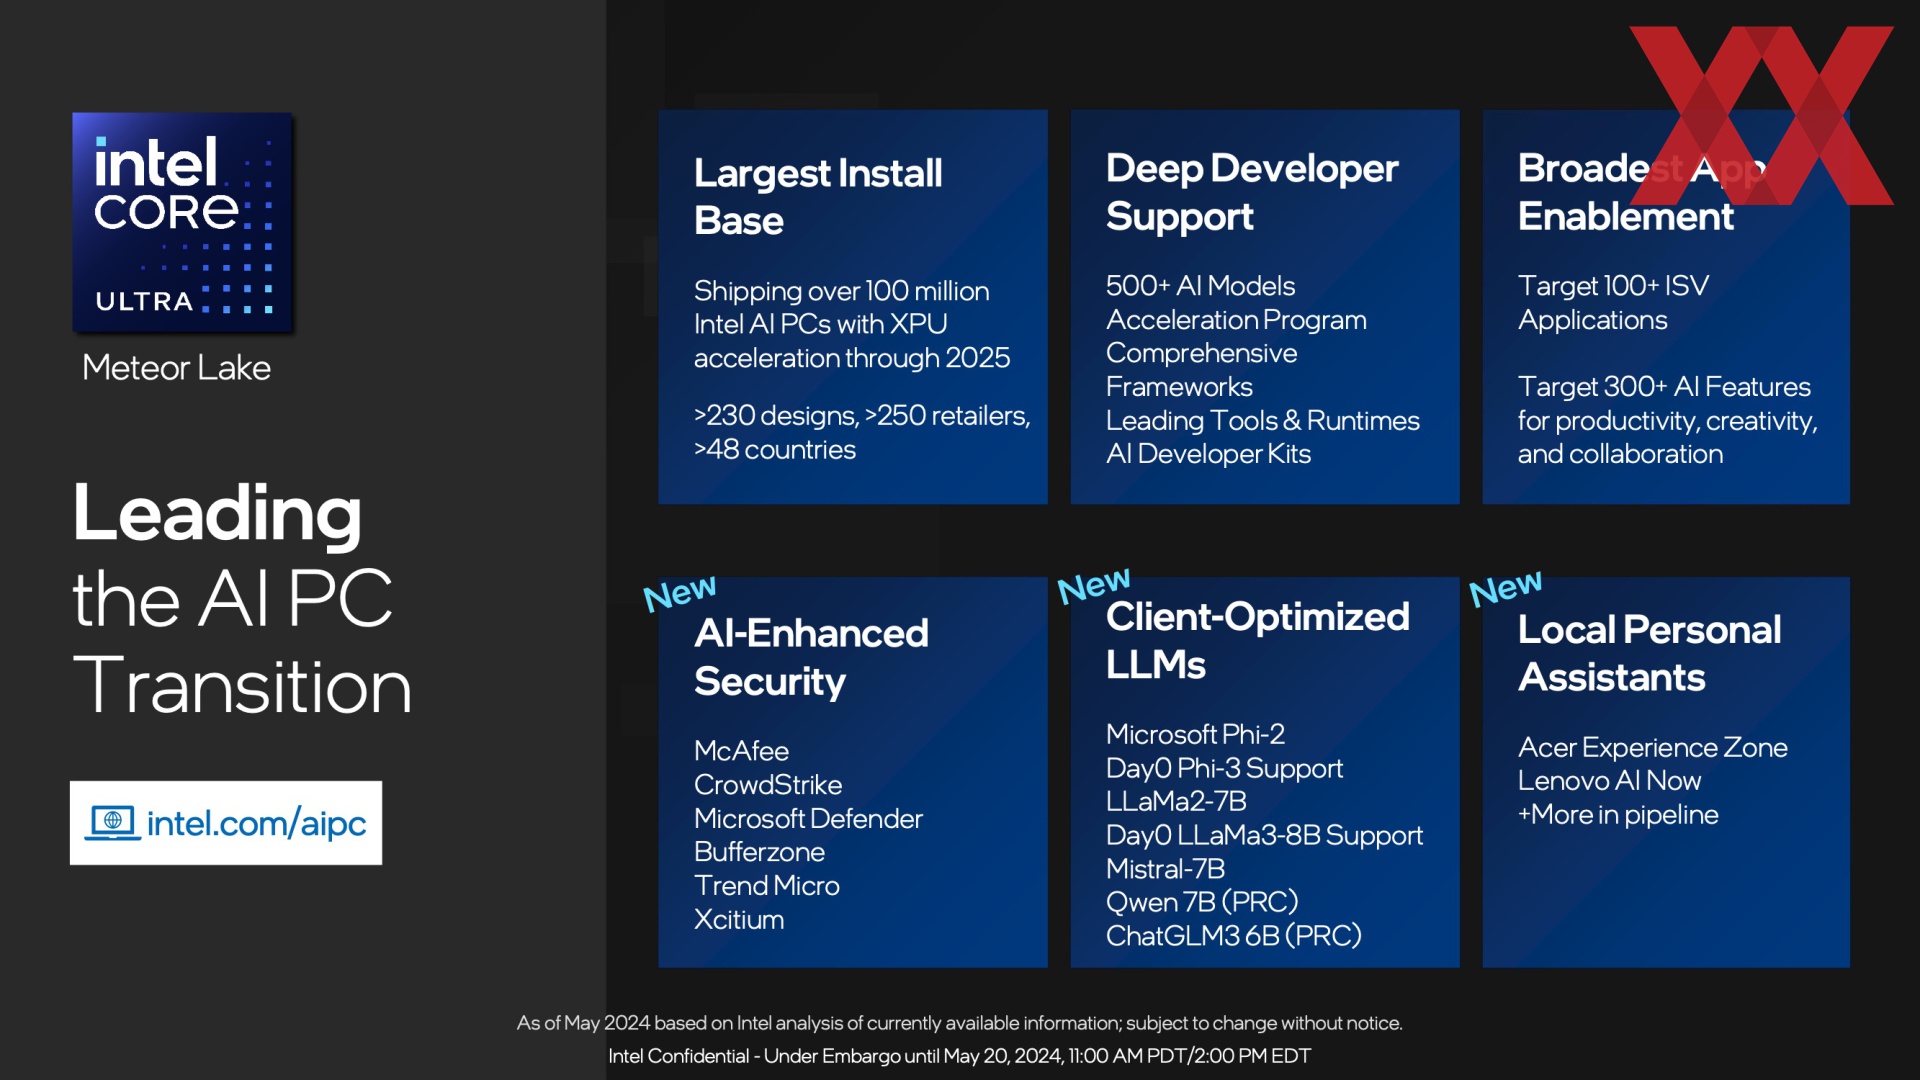Click 'Mistral-7B' in the LLM list

point(1165,869)
